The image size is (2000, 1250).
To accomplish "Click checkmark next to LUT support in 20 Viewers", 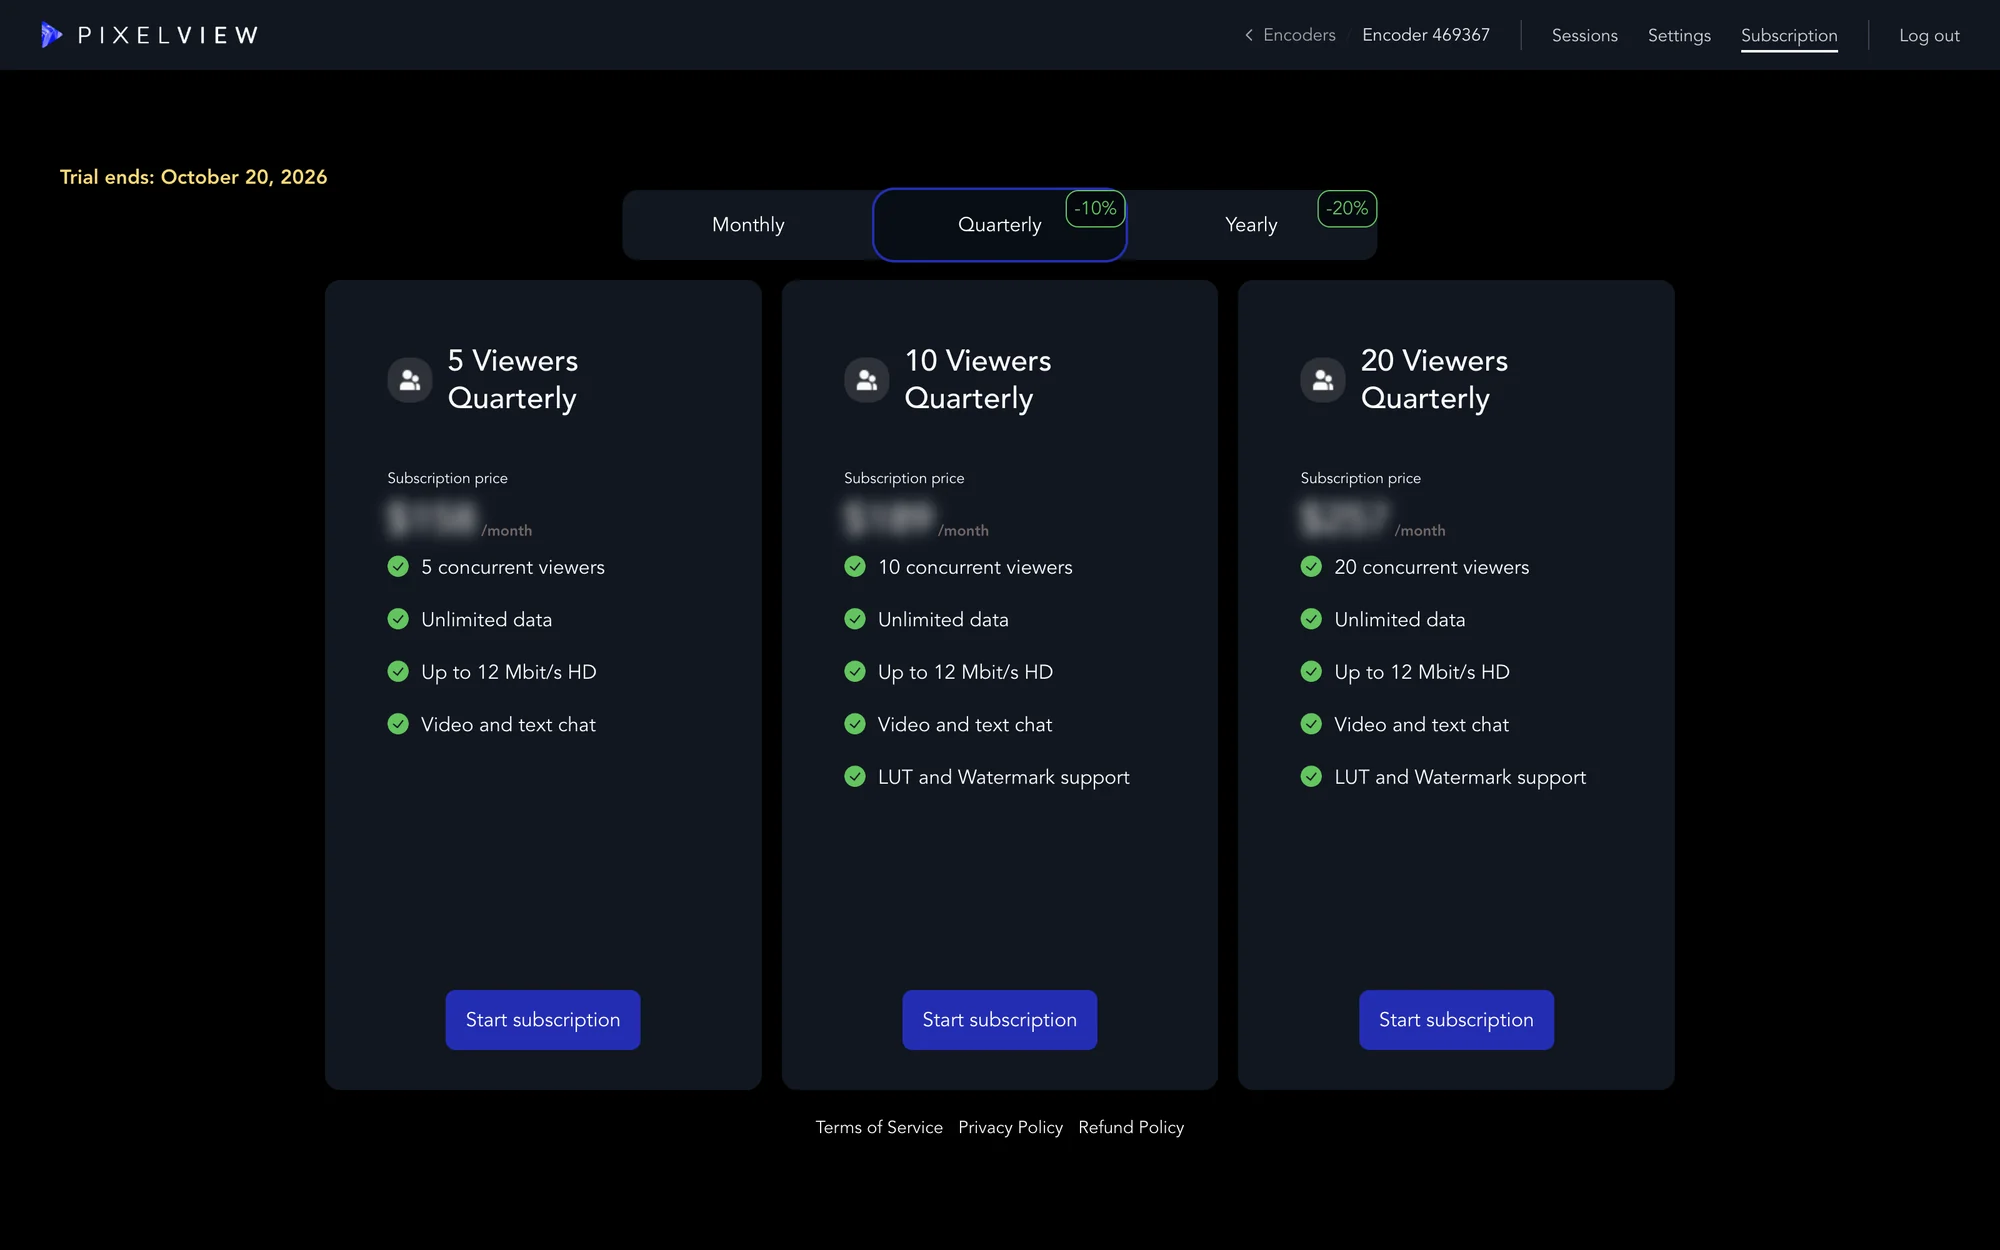I will click(x=1311, y=777).
